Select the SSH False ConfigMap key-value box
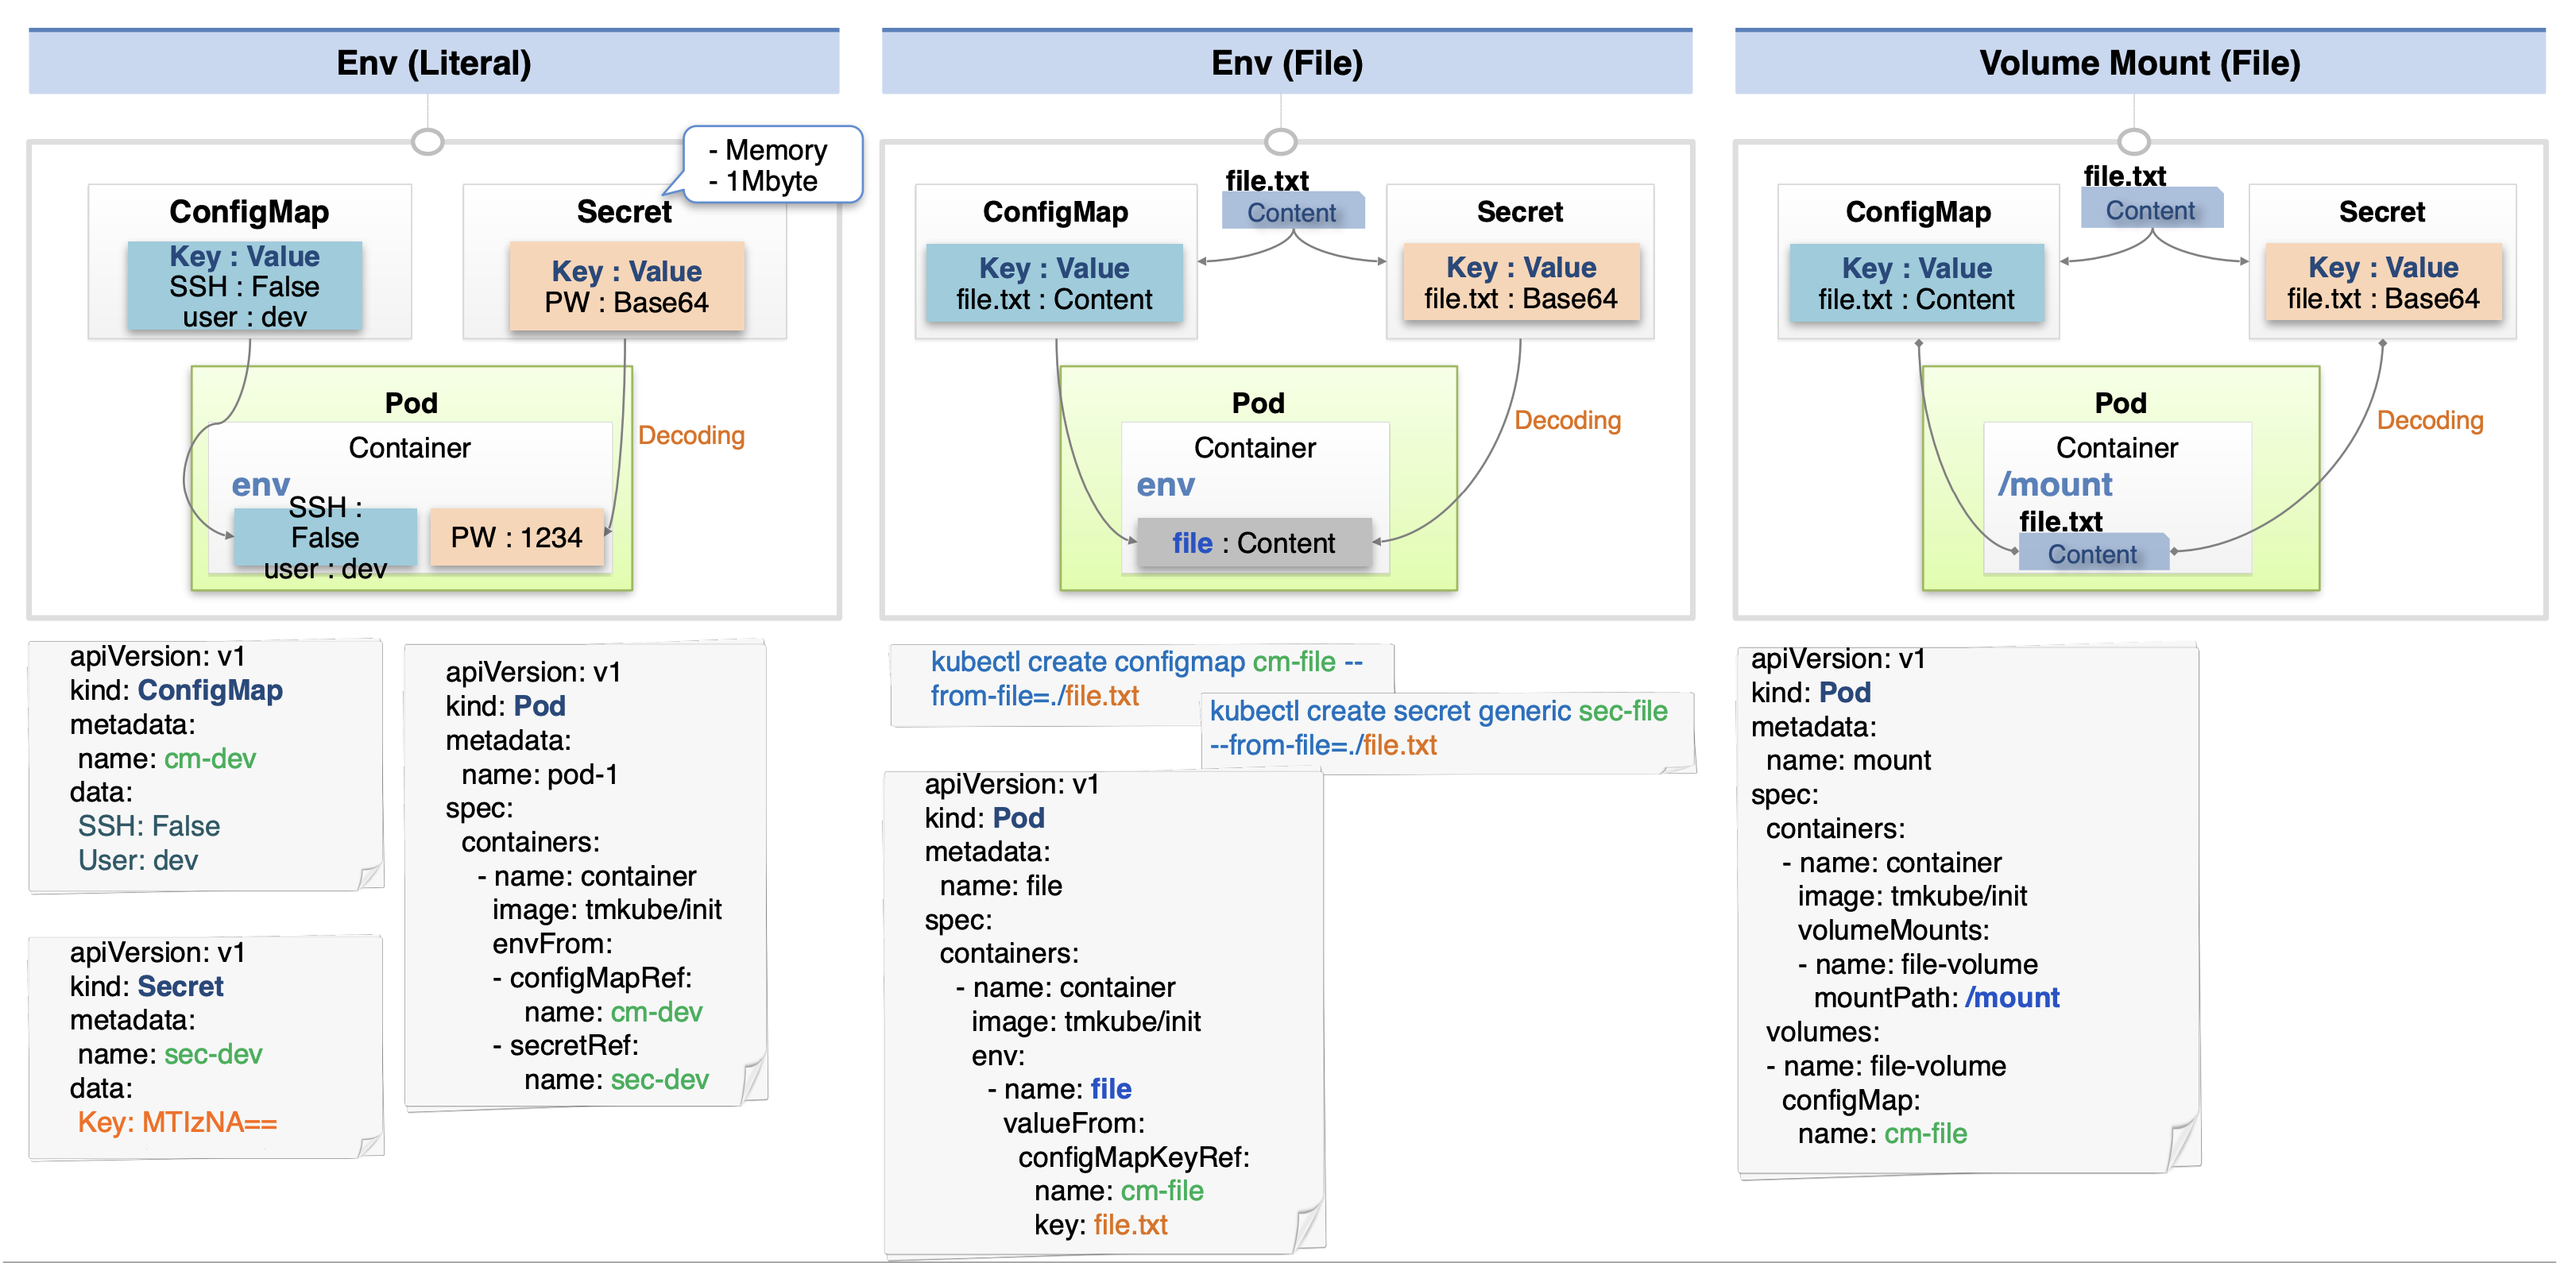This screenshot has width=2576, height=1263. [x=244, y=286]
